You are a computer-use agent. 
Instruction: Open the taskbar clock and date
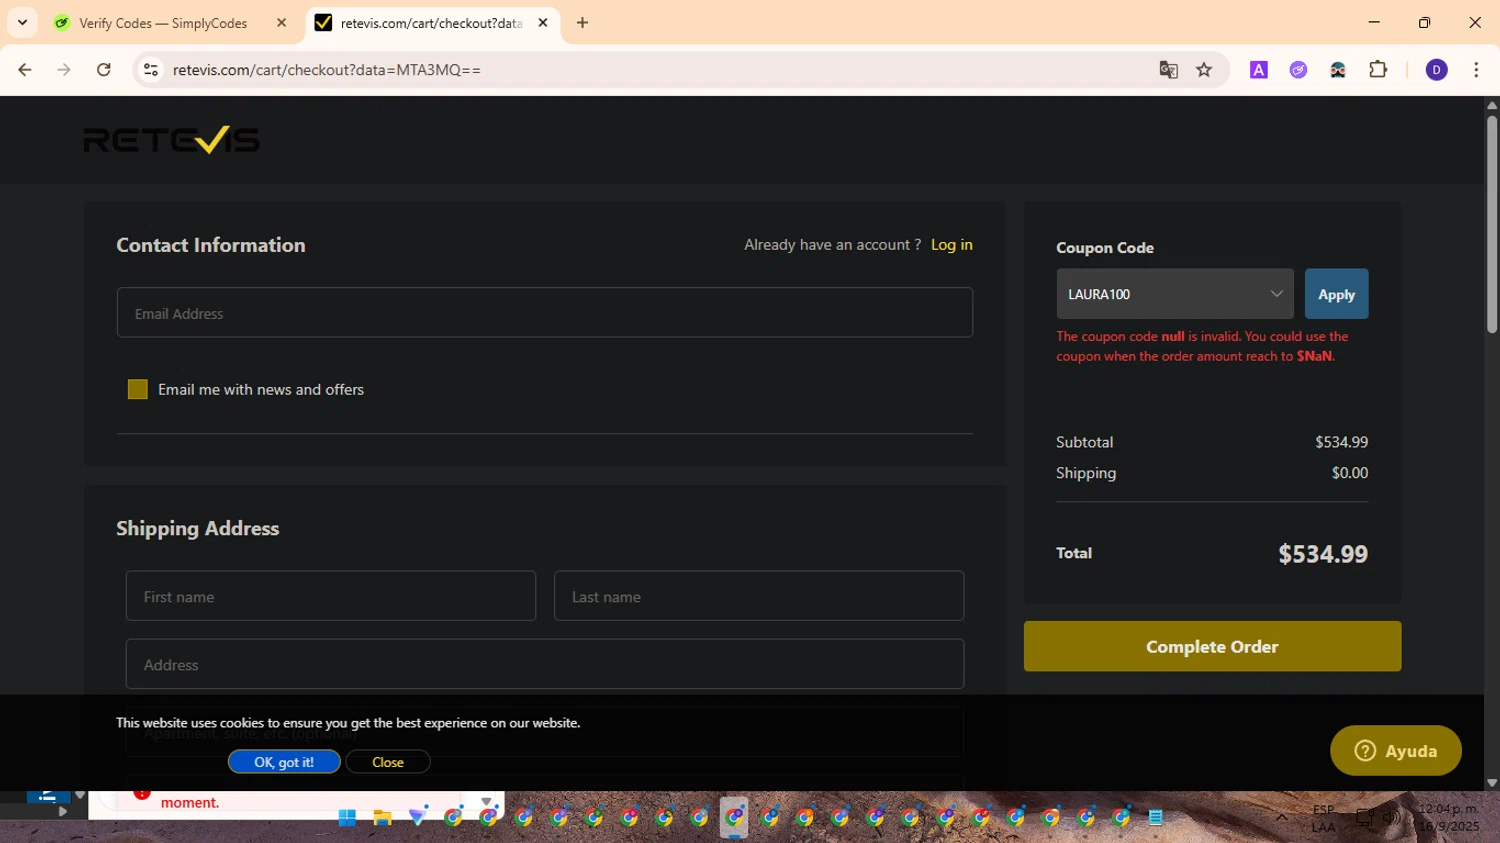[x=1448, y=818]
